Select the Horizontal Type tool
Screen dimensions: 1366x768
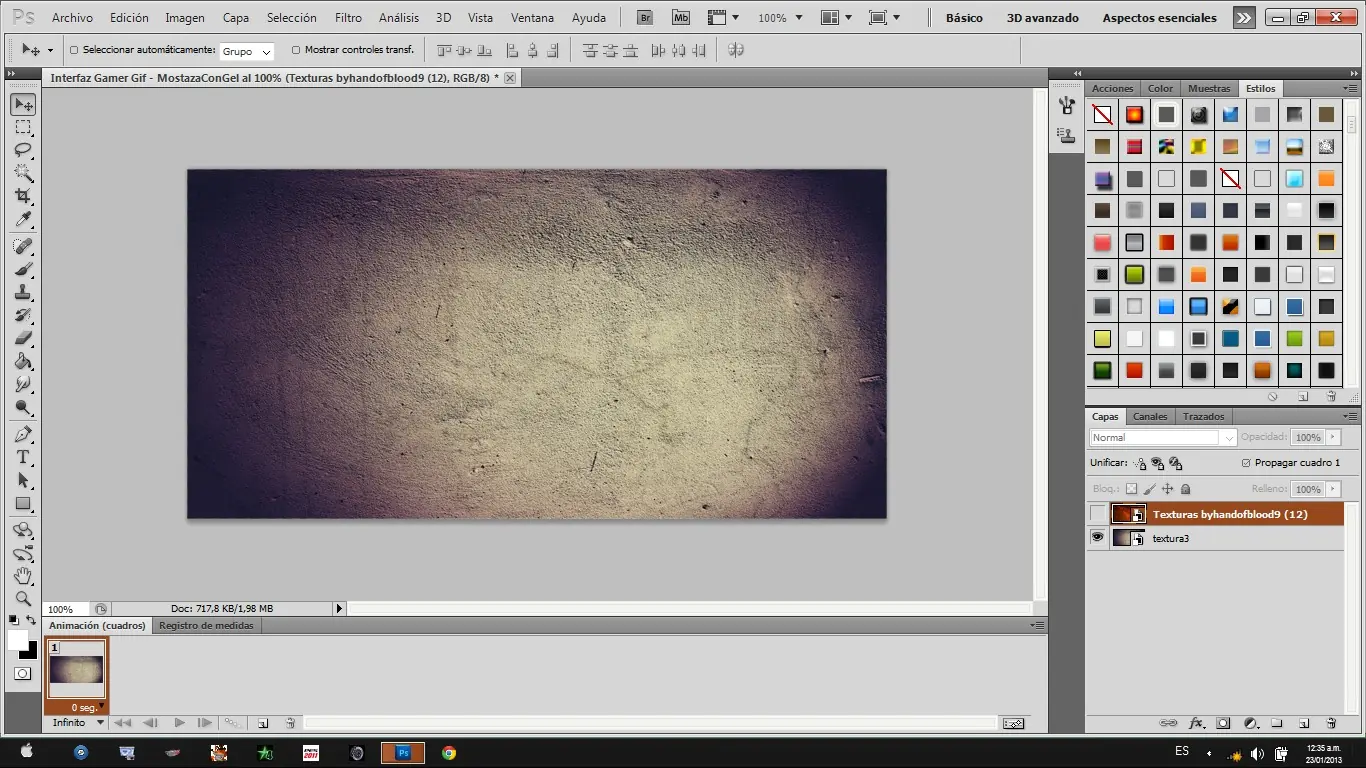pyautogui.click(x=22, y=457)
